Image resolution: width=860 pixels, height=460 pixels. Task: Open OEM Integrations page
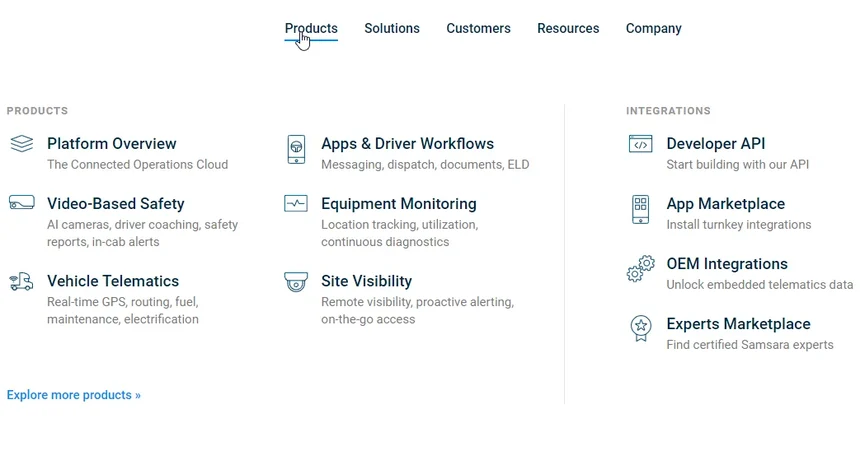[727, 264]
